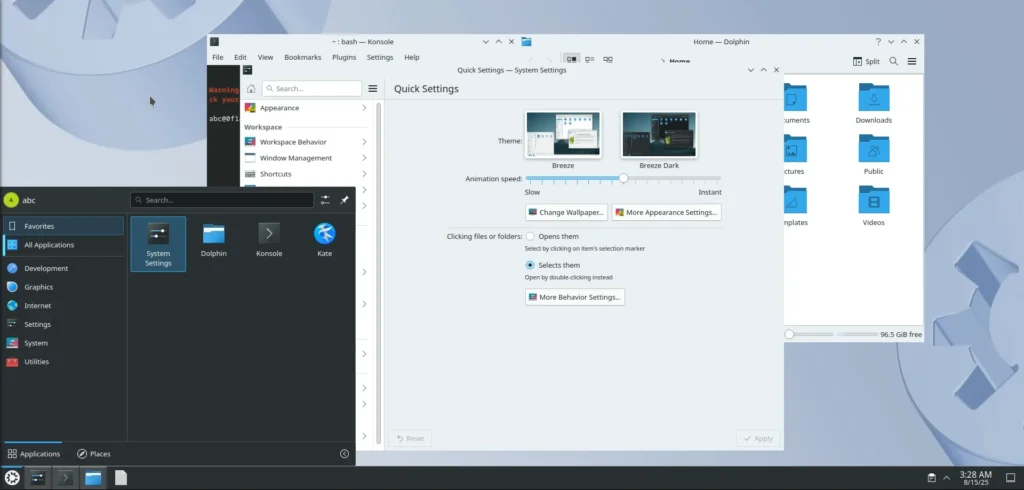Screen dimensions: 1024x490
Task: Select the Breeze Dark theme thumbnail
Action: (659, 135)
